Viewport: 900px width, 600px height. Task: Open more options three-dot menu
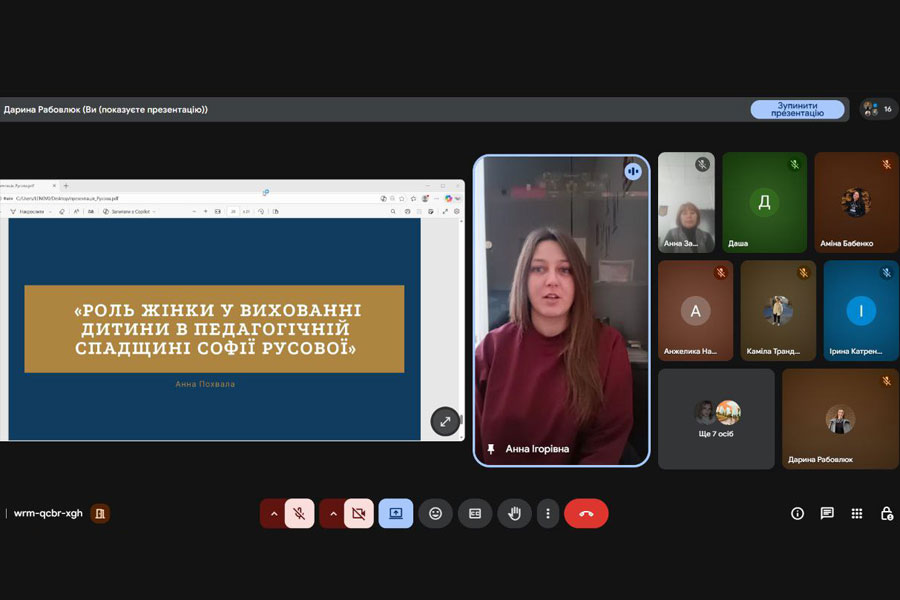point(548,513)
